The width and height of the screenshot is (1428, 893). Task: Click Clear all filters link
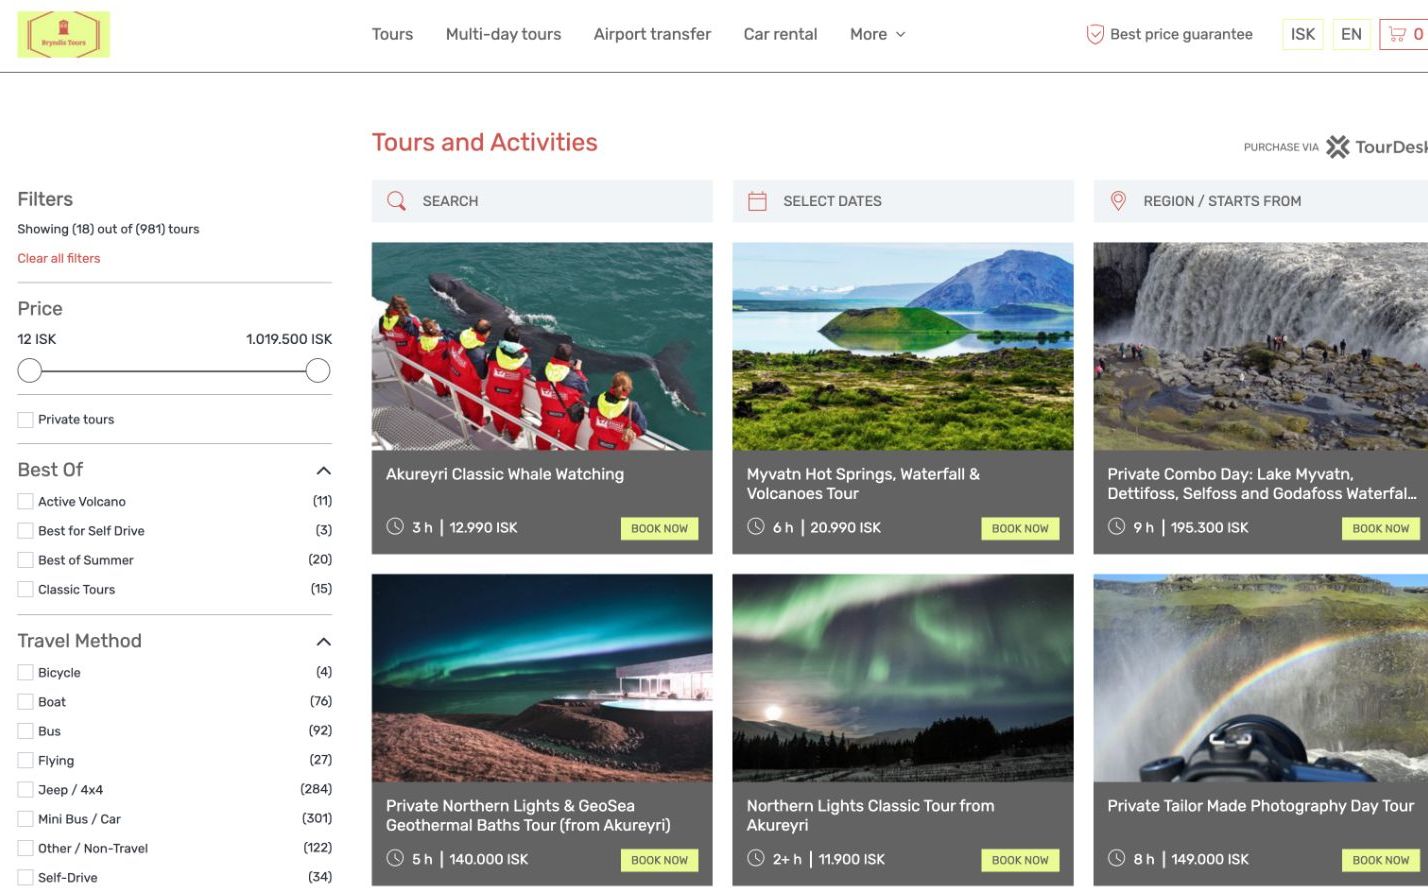coord(59,258)
